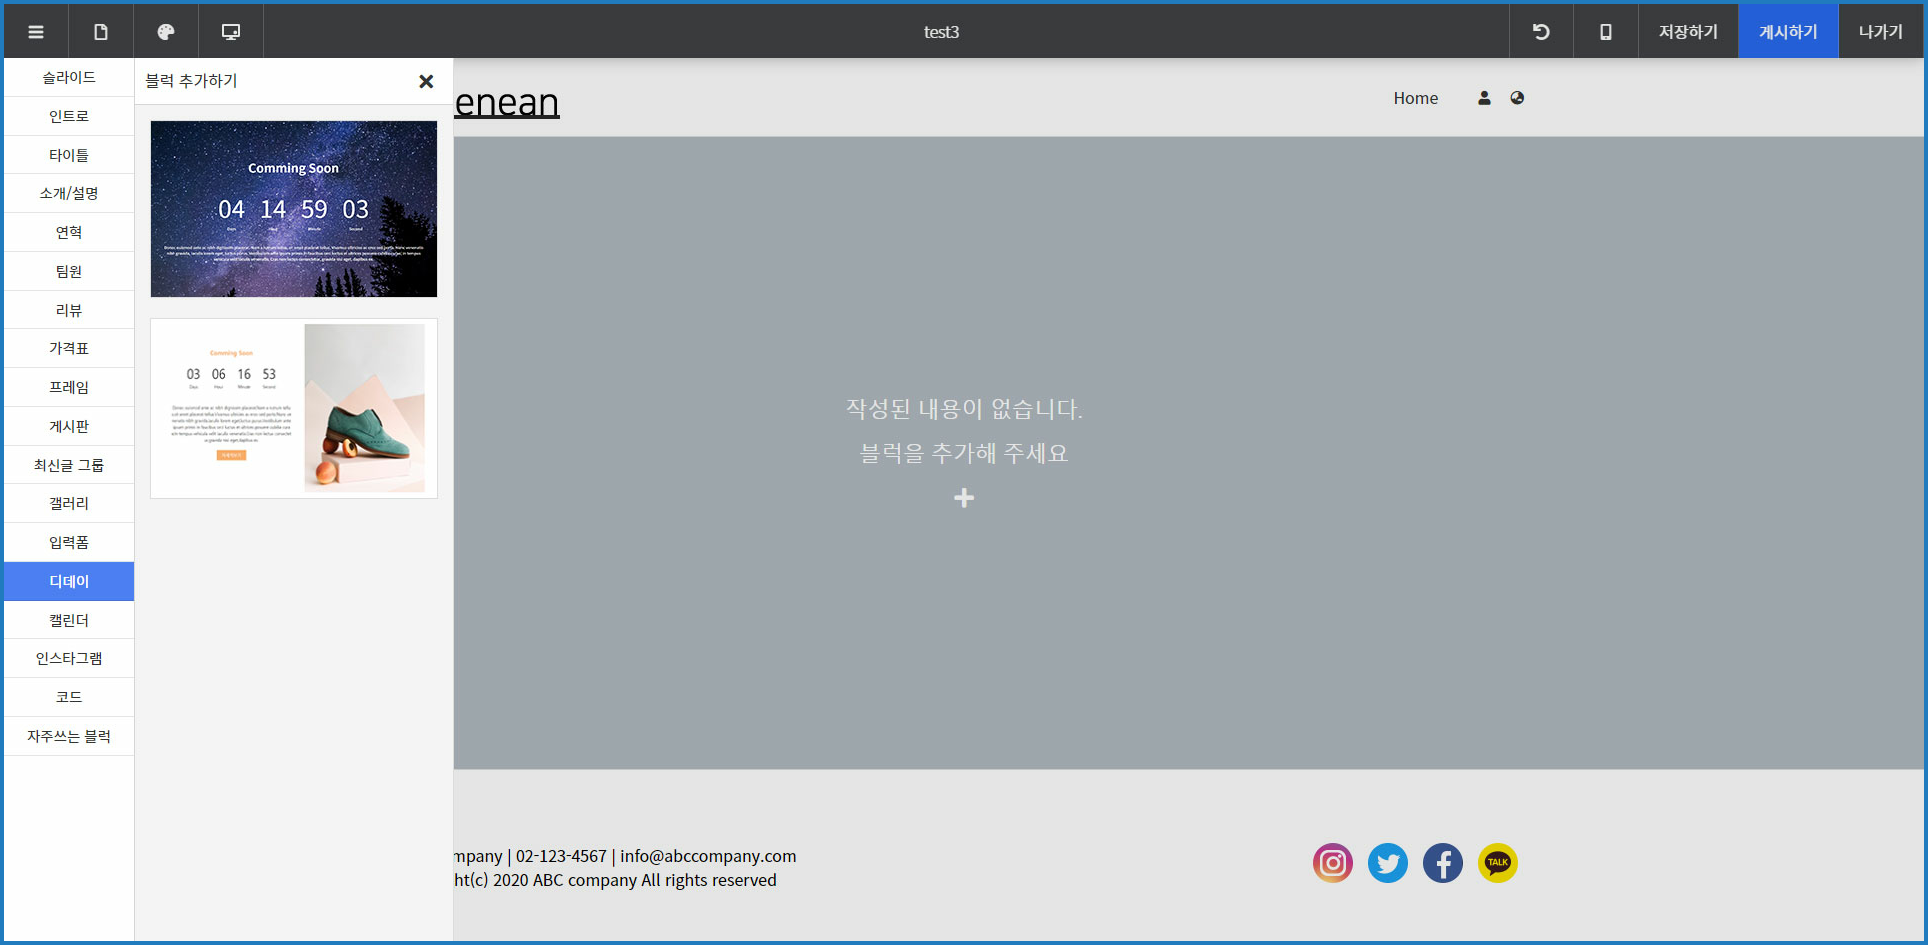The image size is (1928, 945).
Task: Open the hamburger menu in top bar
Action: coord(36,32)
